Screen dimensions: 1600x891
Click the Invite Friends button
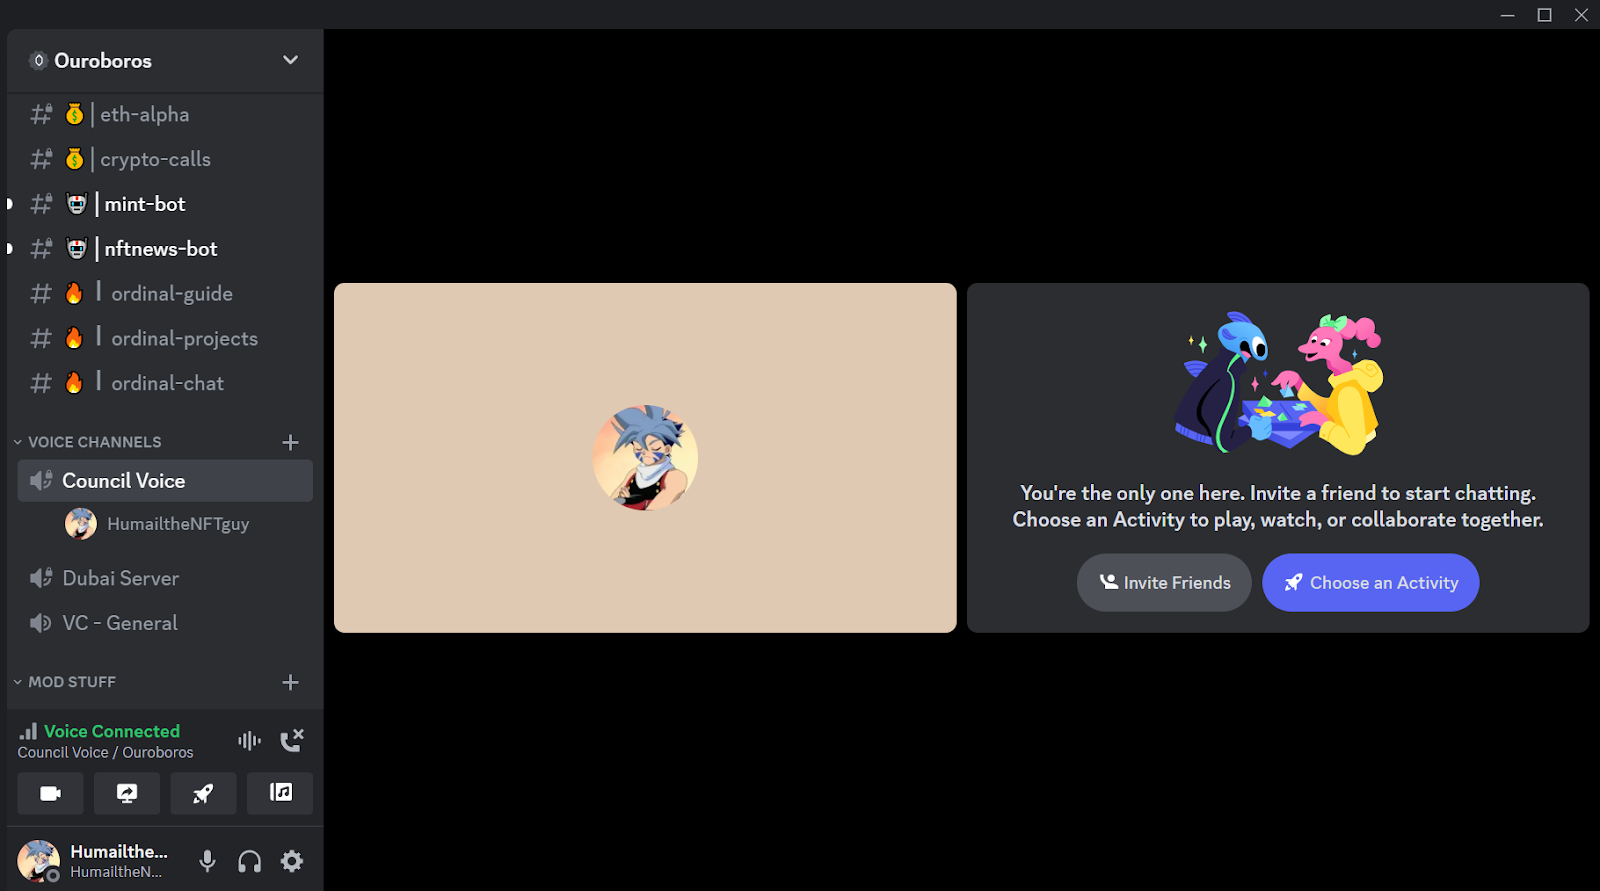point(1164,583)
